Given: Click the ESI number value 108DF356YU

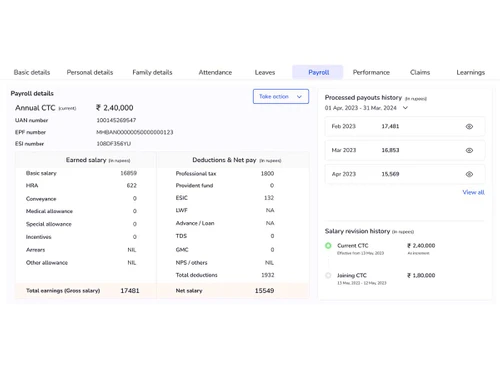Looking at the screenshot, I should tap(114, 144).
